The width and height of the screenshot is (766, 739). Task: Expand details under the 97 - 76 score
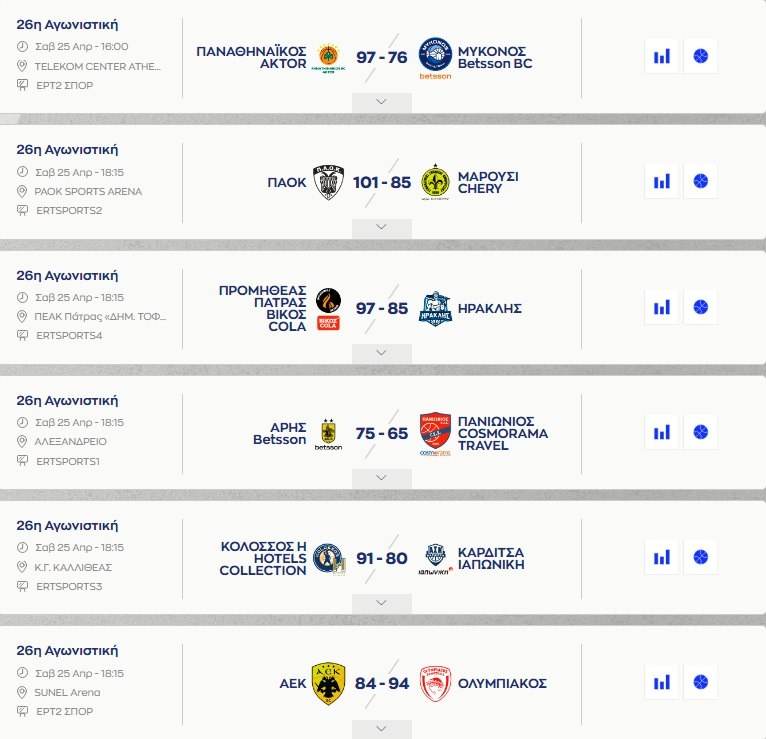[x=381, y=102]
